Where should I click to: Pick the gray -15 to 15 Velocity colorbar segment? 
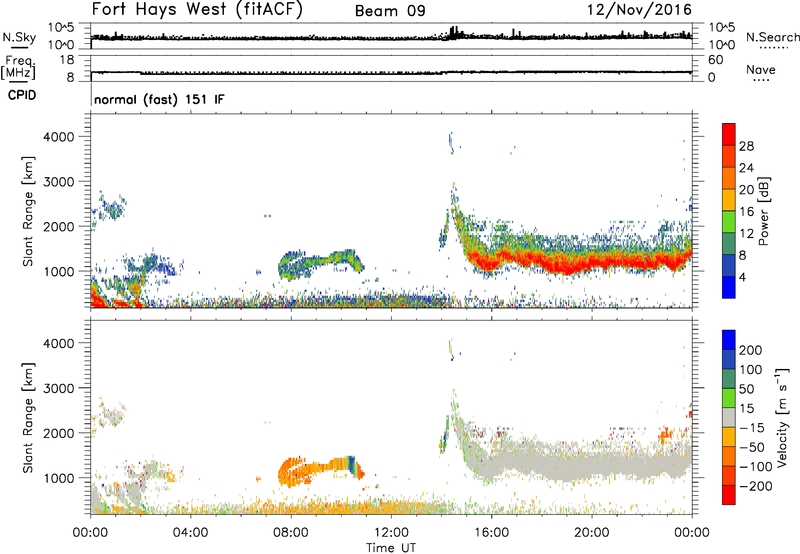[x=729, y=417]
